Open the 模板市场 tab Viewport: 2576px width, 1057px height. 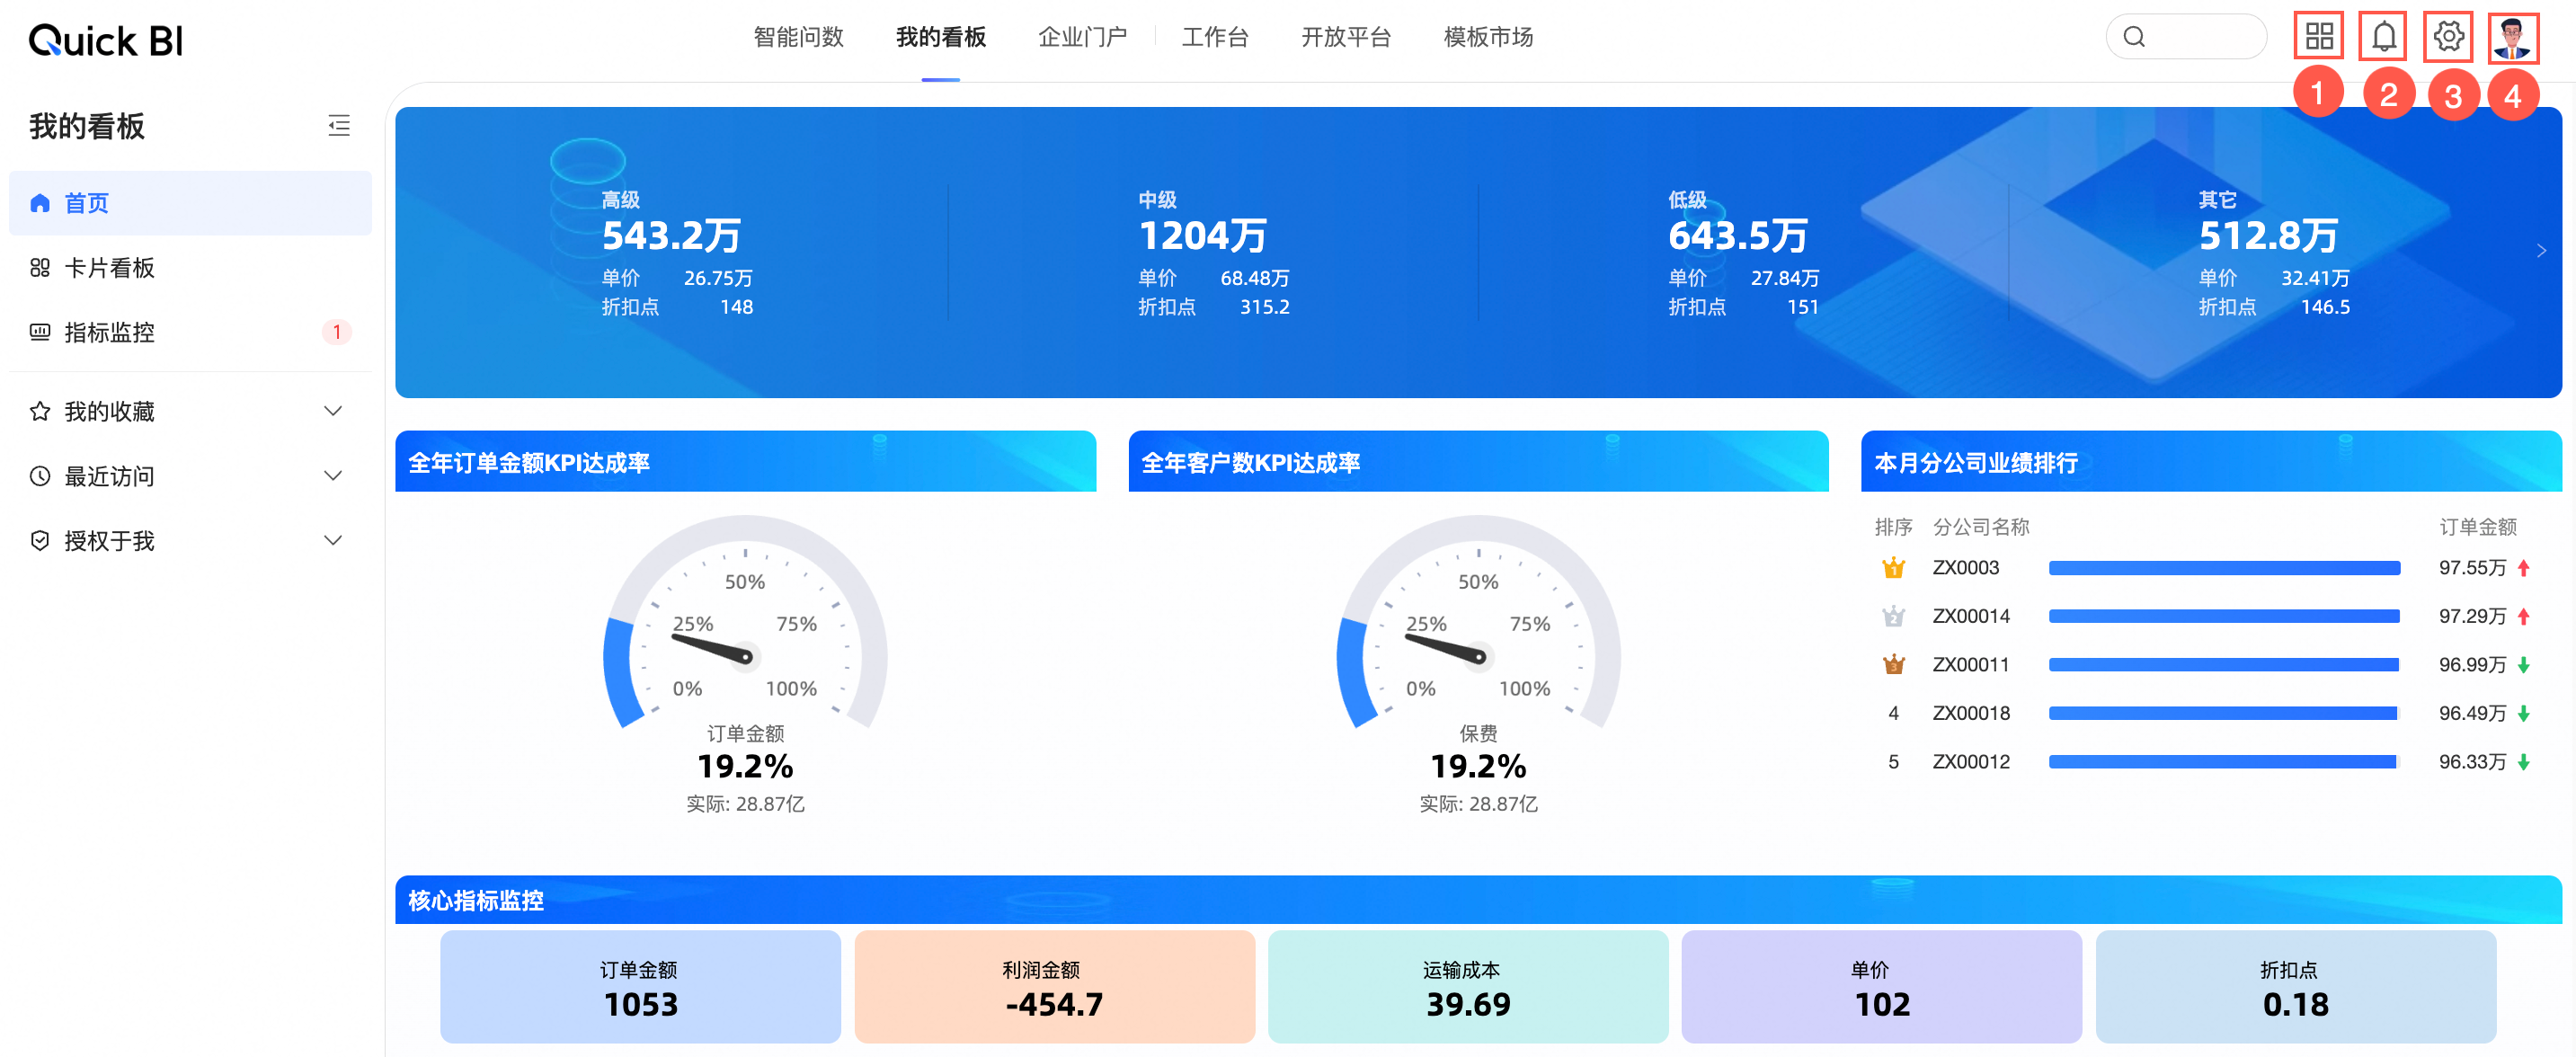pyautogui.click(x=1488, y=37)
